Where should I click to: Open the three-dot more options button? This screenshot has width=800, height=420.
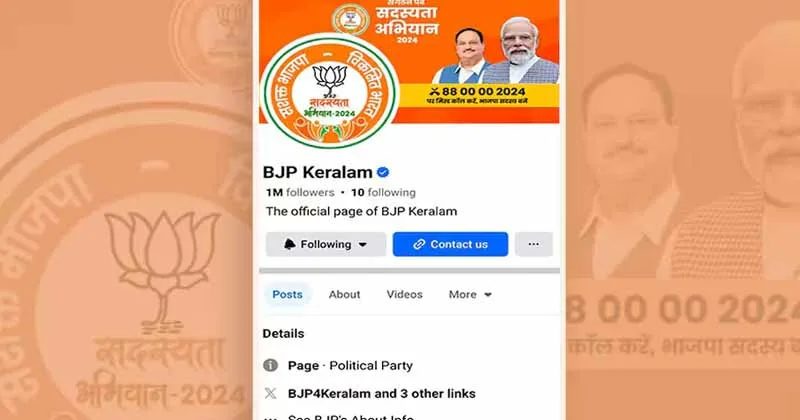click(x=534, y=244)
